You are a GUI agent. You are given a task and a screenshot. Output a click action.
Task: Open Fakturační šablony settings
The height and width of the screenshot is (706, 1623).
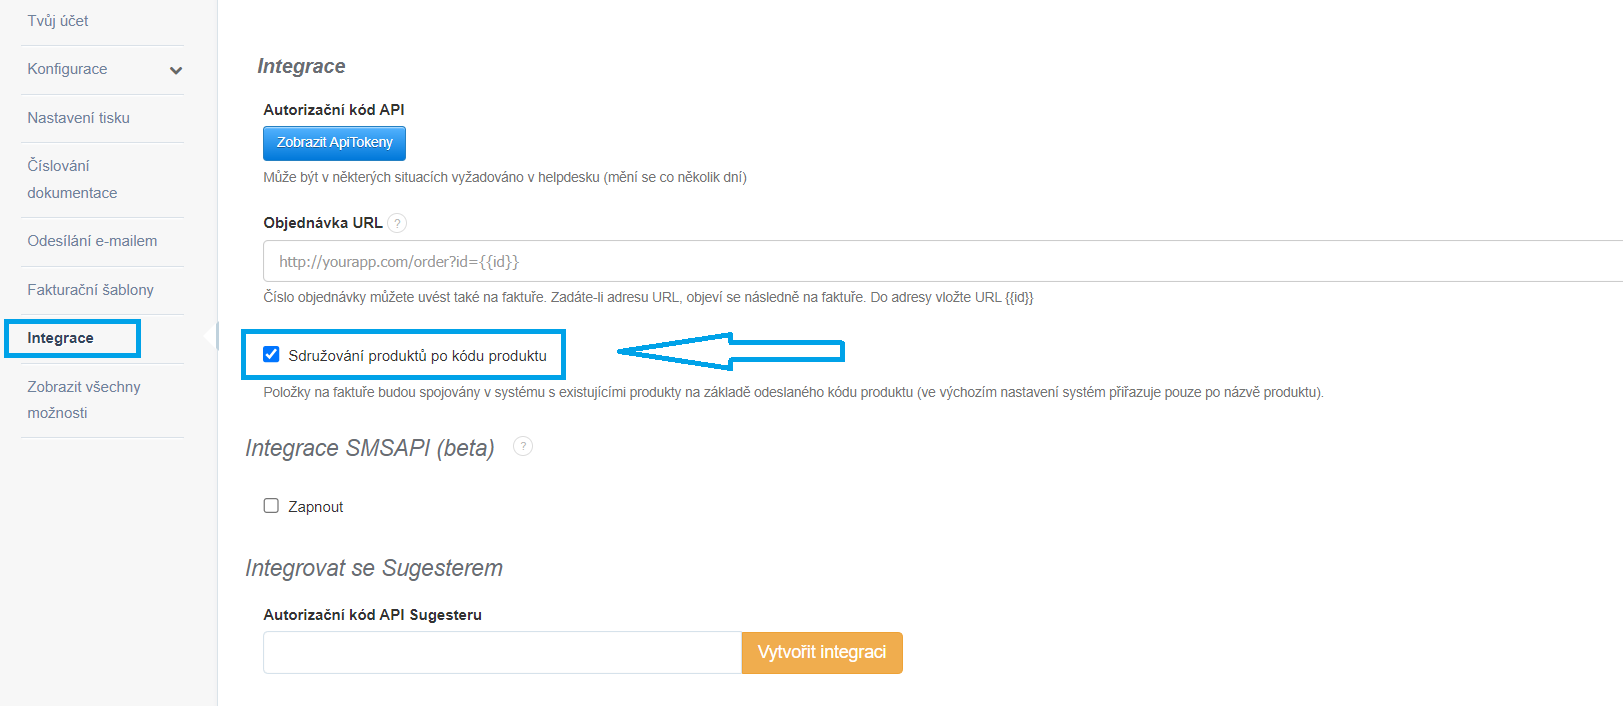tap(90, 290)
